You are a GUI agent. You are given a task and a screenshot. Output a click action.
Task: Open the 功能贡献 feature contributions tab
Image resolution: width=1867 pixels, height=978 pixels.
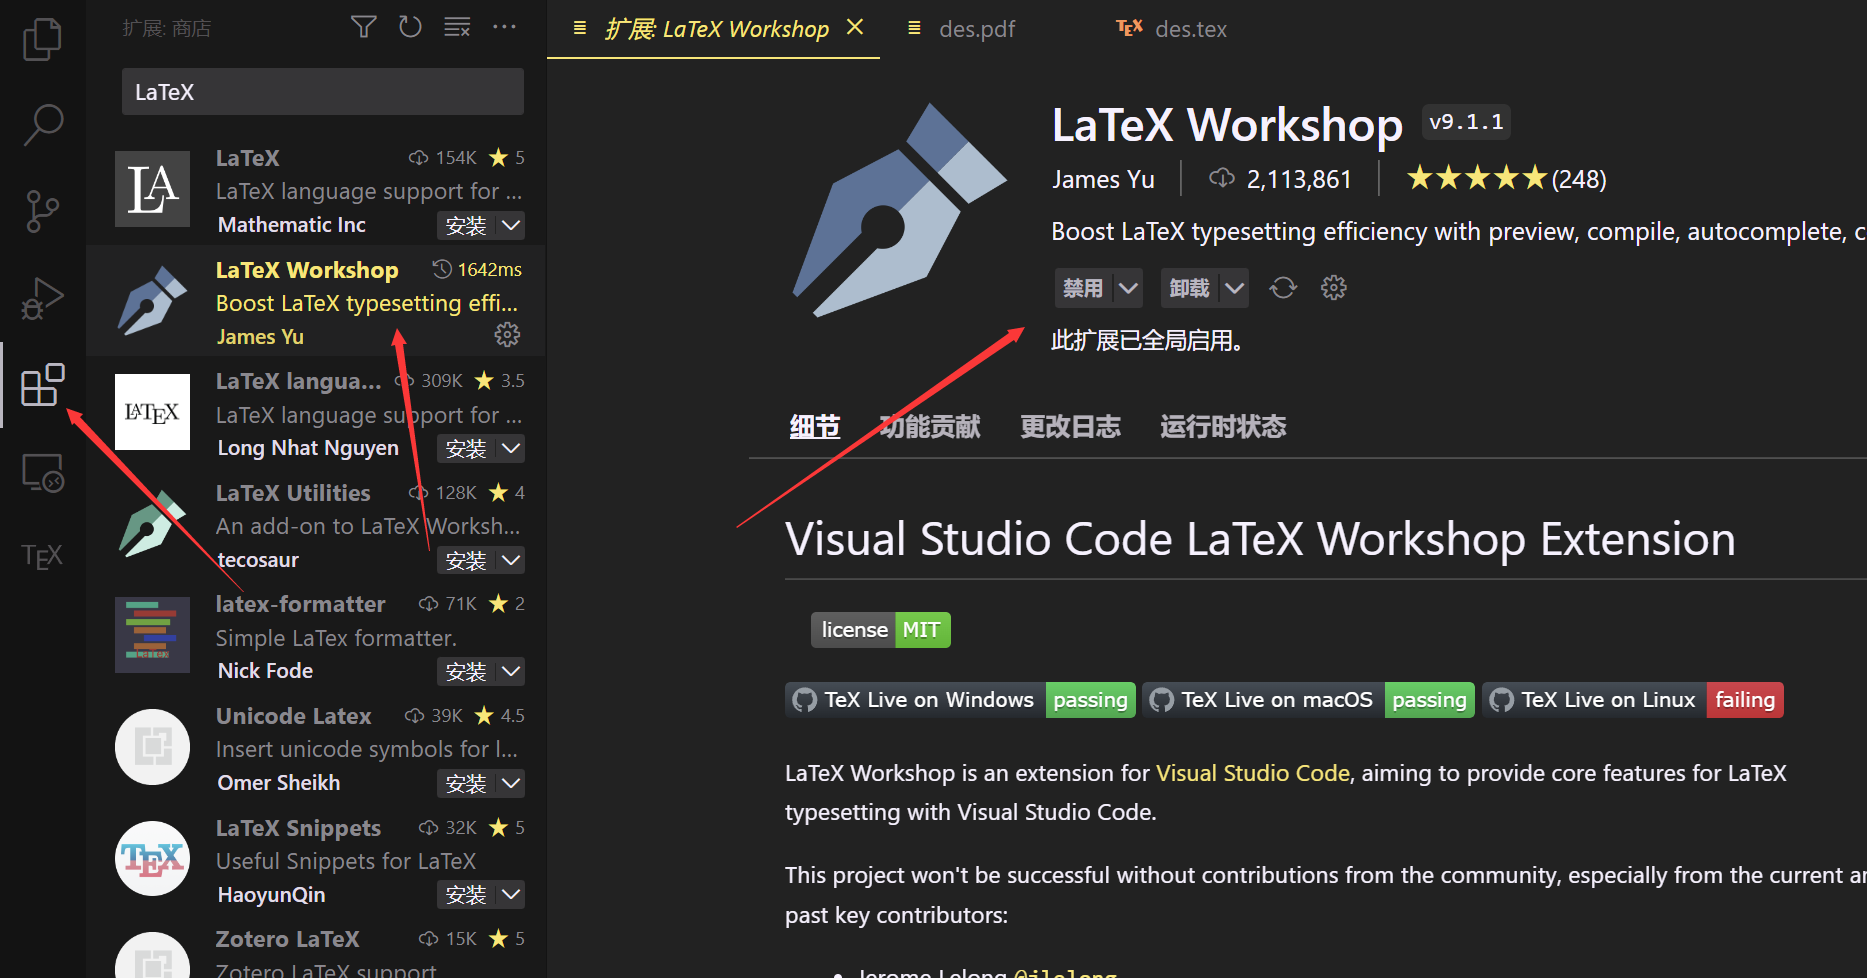tap(930, 427)
